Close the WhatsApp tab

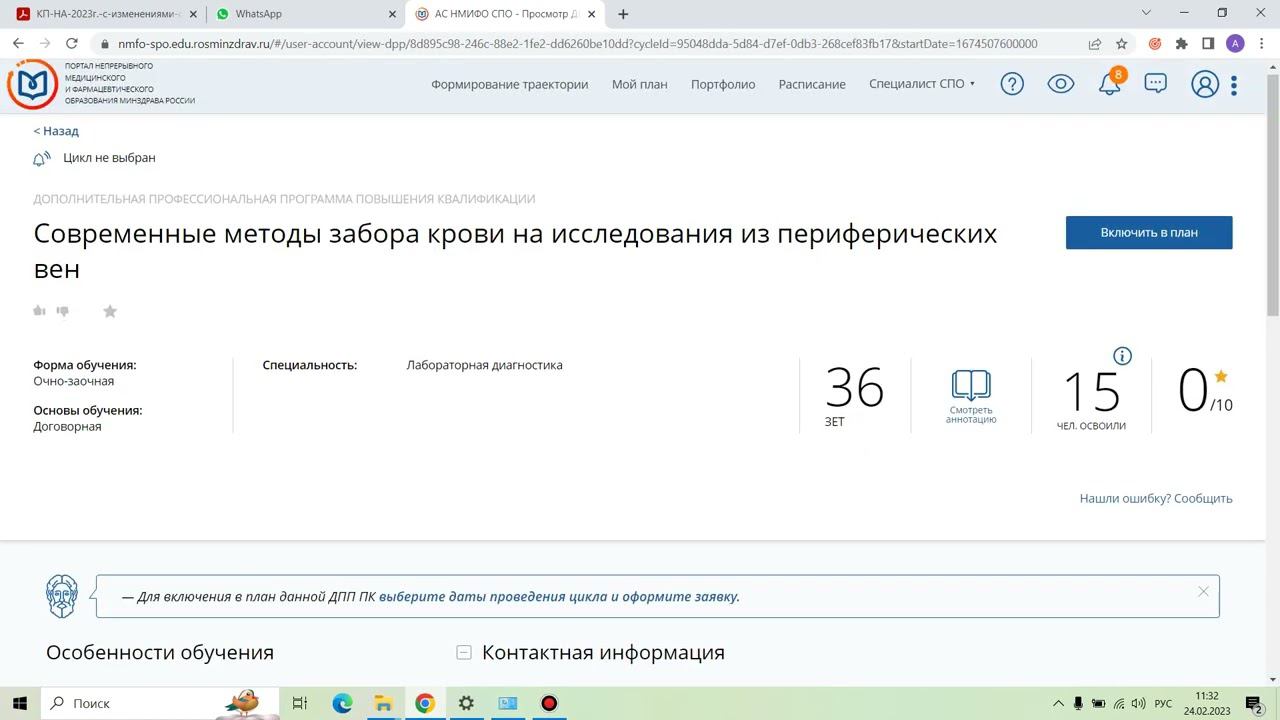[x=392, y=14]
